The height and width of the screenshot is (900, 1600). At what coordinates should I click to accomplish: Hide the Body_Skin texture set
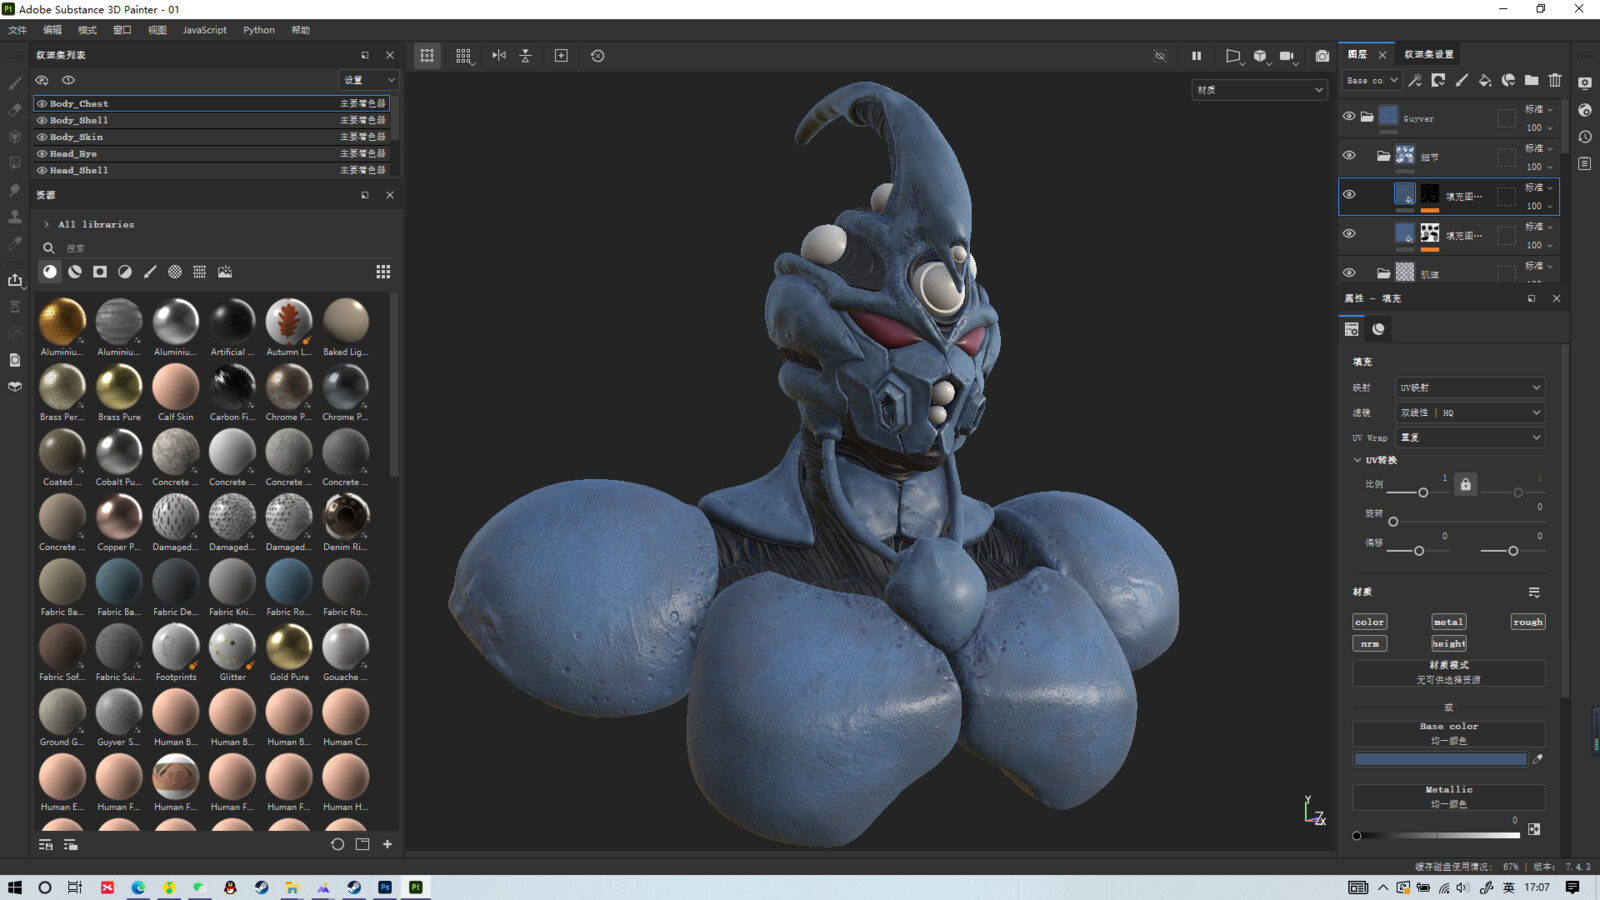42,137
